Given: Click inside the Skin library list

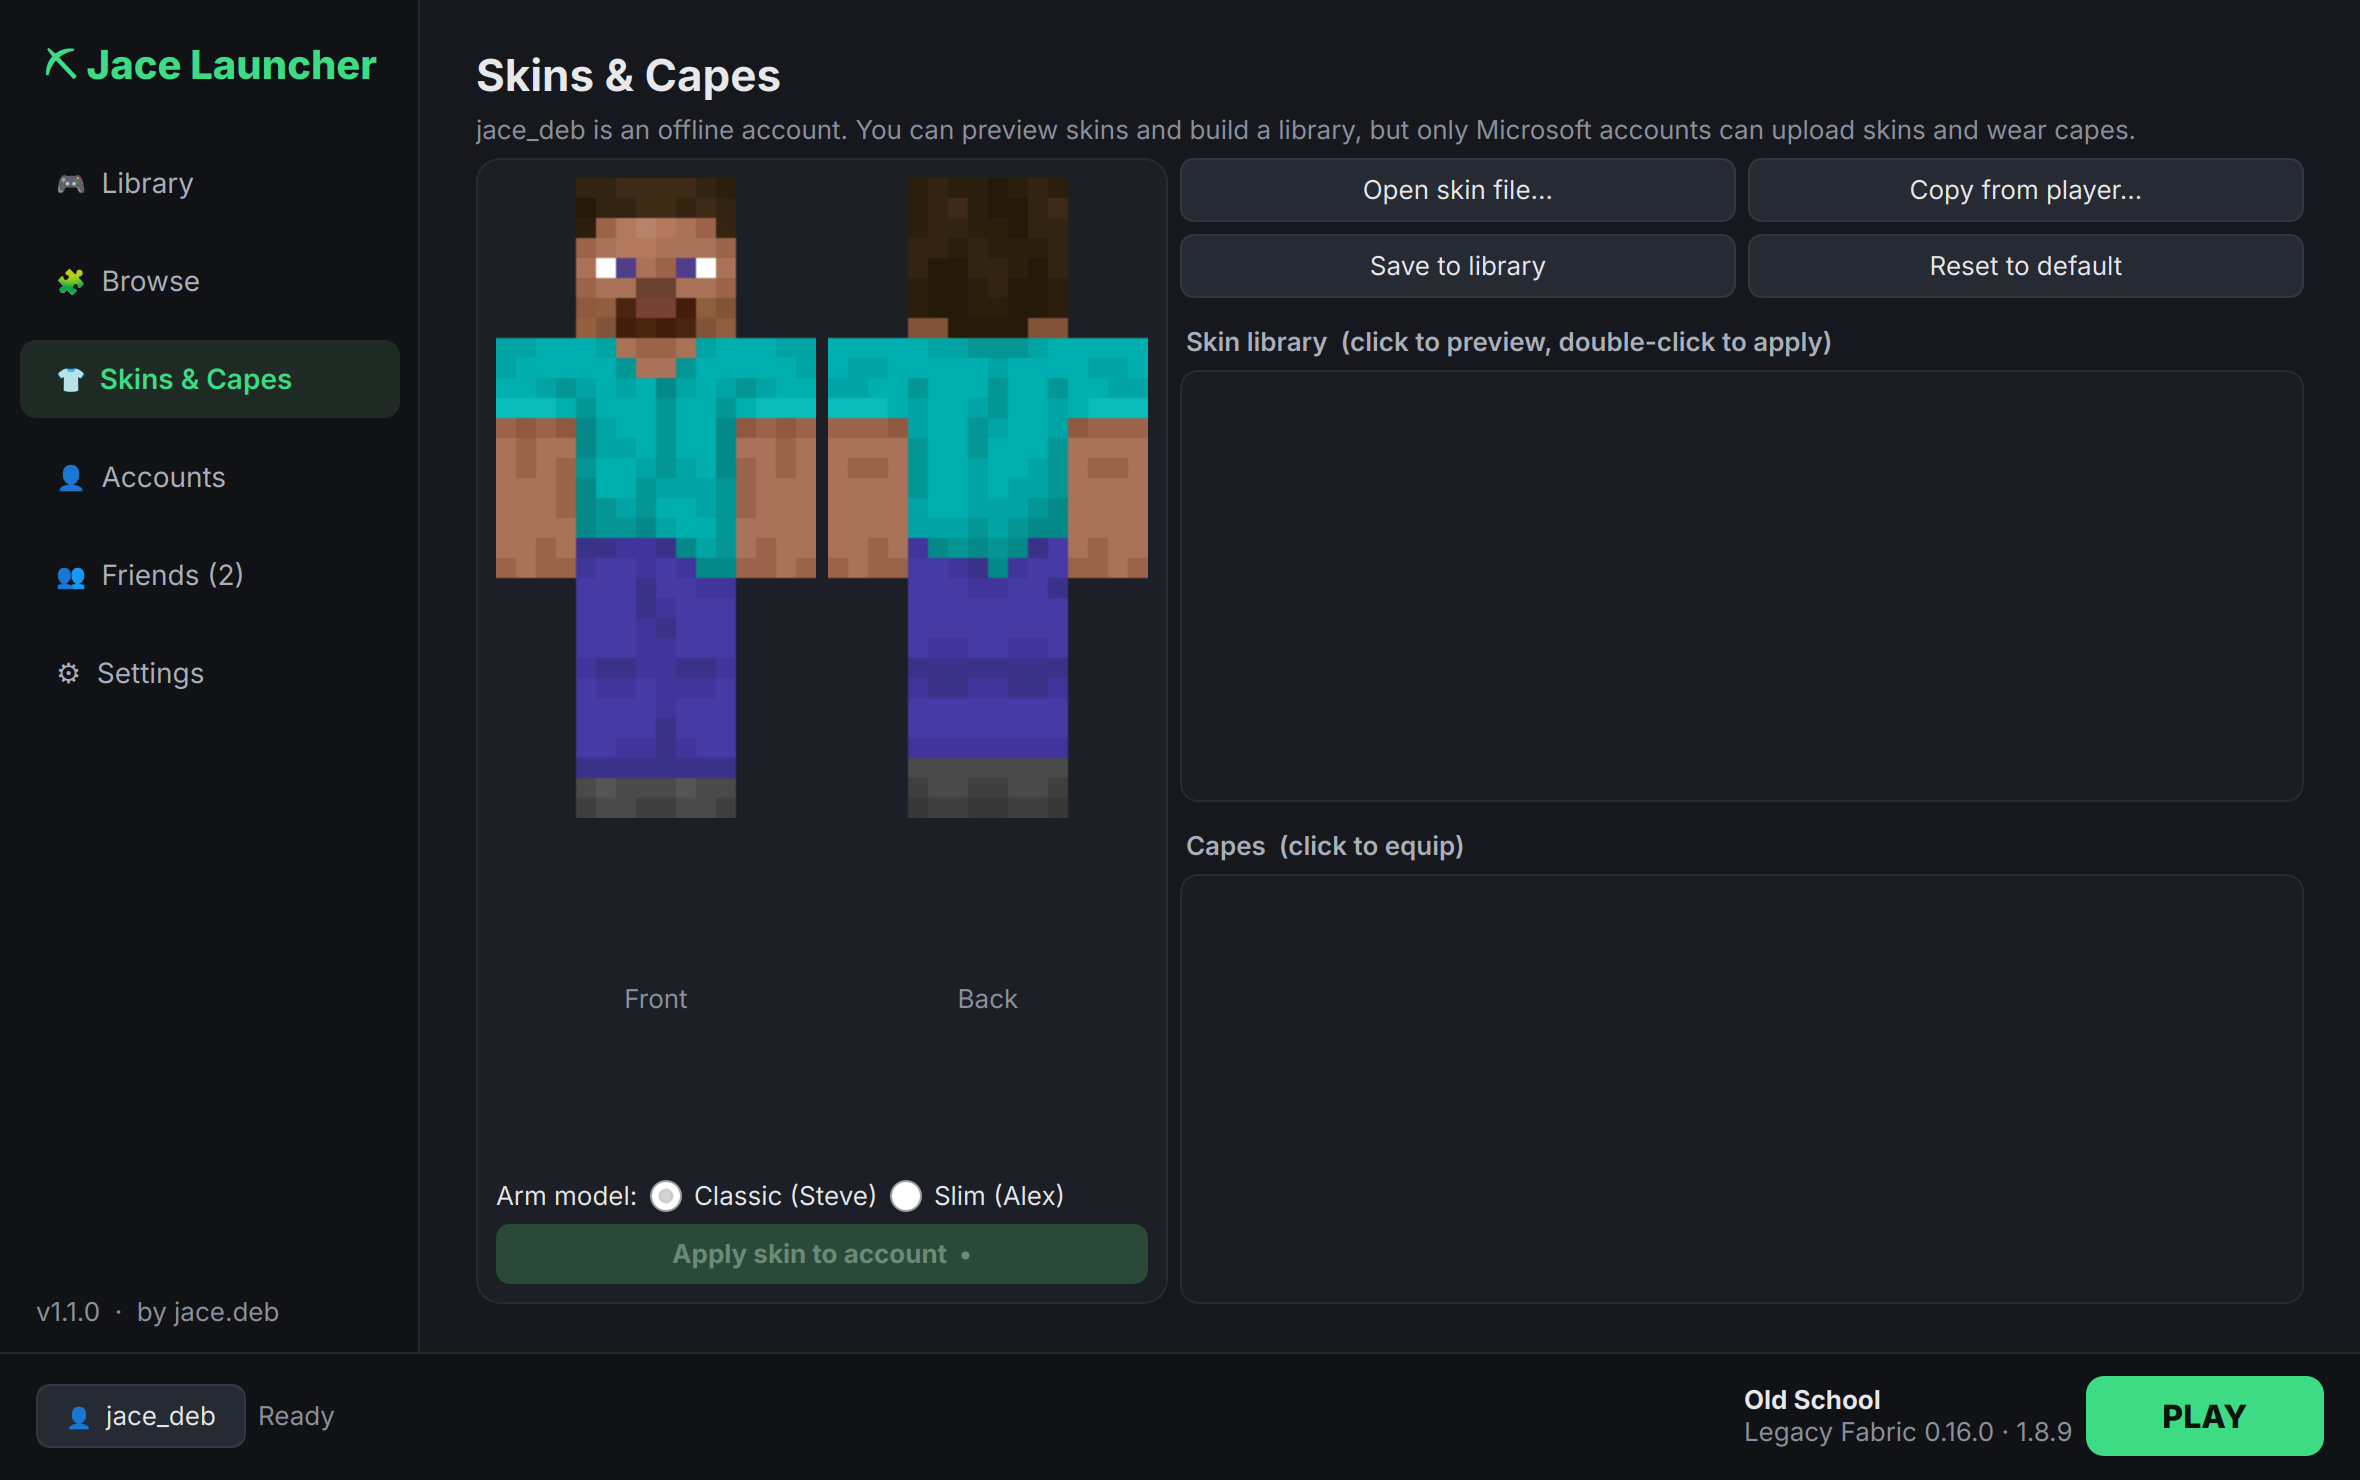Looking at the screenshot, I should 1742,586.
